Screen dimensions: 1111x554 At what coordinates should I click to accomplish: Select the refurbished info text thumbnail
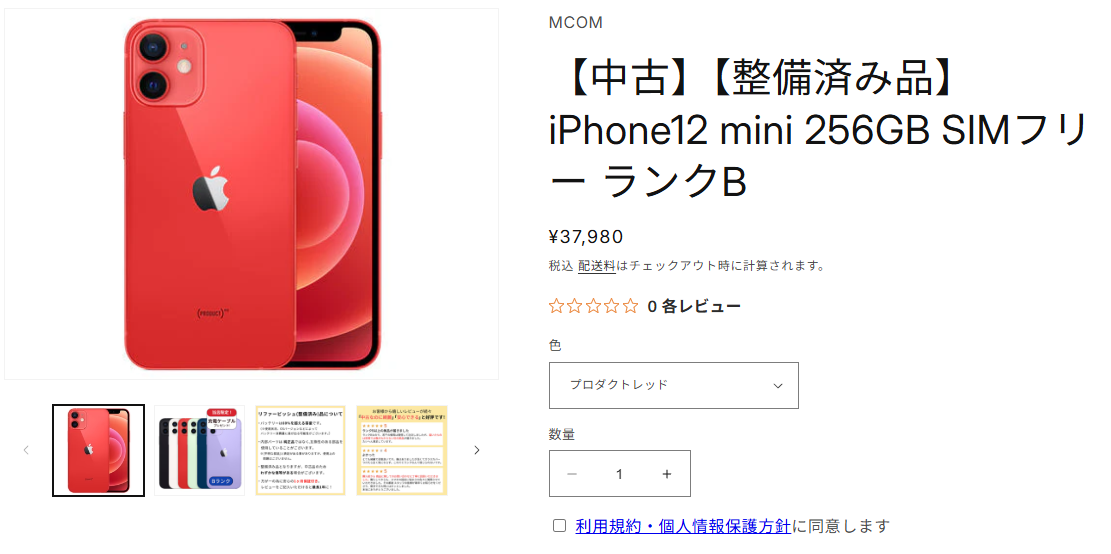[x=300, y=451]
